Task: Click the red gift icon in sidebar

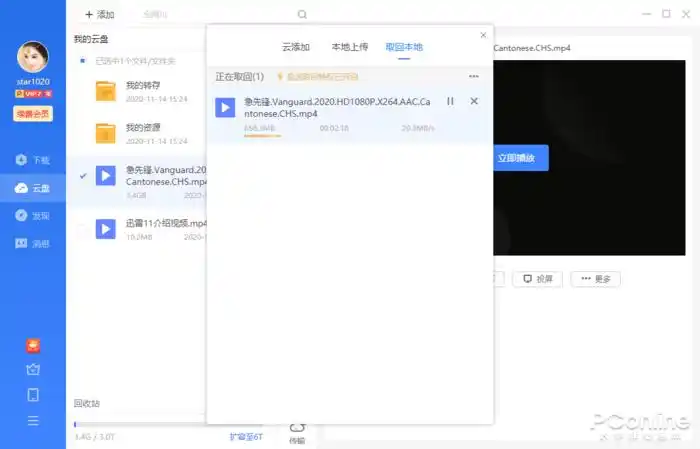Action: click(33, 346)
